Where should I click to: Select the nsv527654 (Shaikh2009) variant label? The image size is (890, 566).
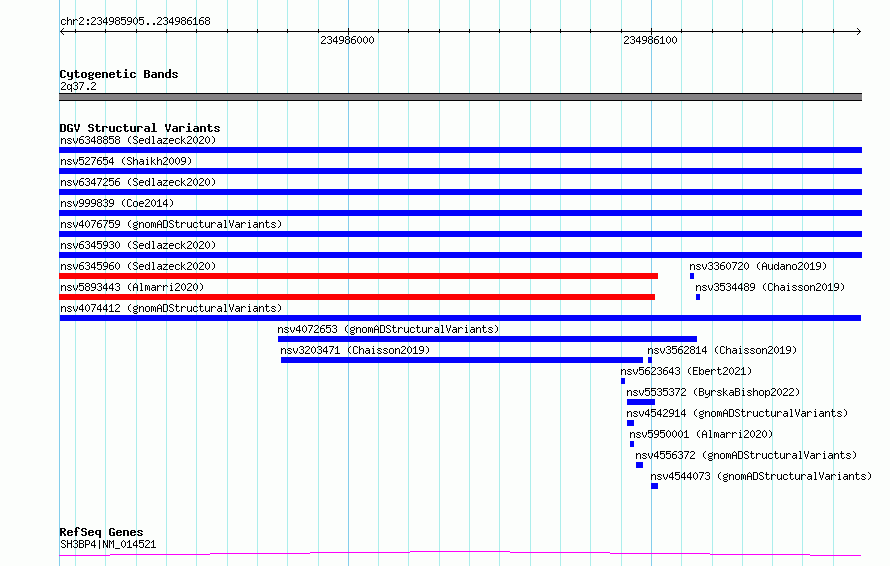tap(126, 161)
